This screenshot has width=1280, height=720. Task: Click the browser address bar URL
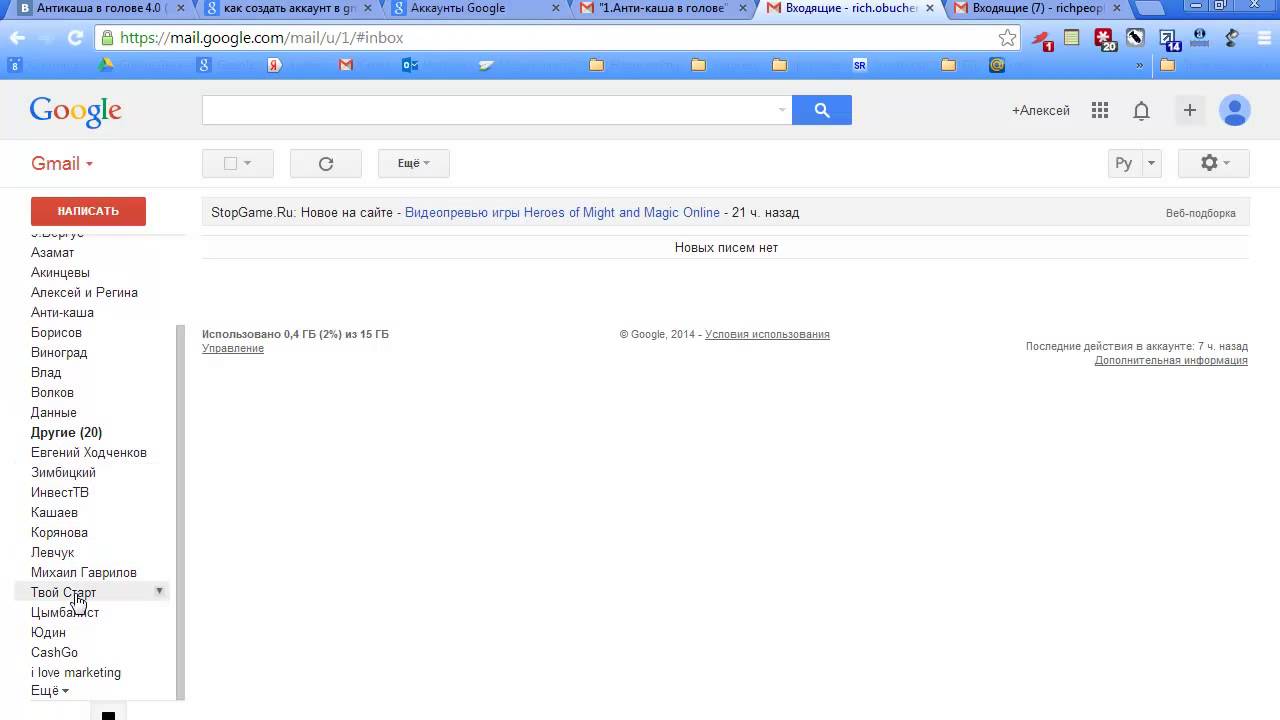(261, 38)
